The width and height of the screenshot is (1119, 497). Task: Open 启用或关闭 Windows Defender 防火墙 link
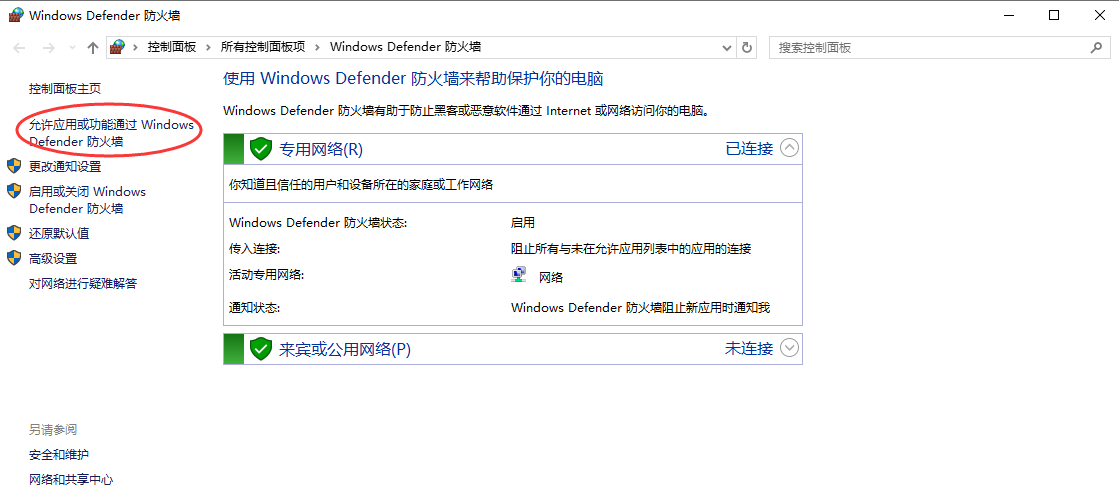(87, 200)
